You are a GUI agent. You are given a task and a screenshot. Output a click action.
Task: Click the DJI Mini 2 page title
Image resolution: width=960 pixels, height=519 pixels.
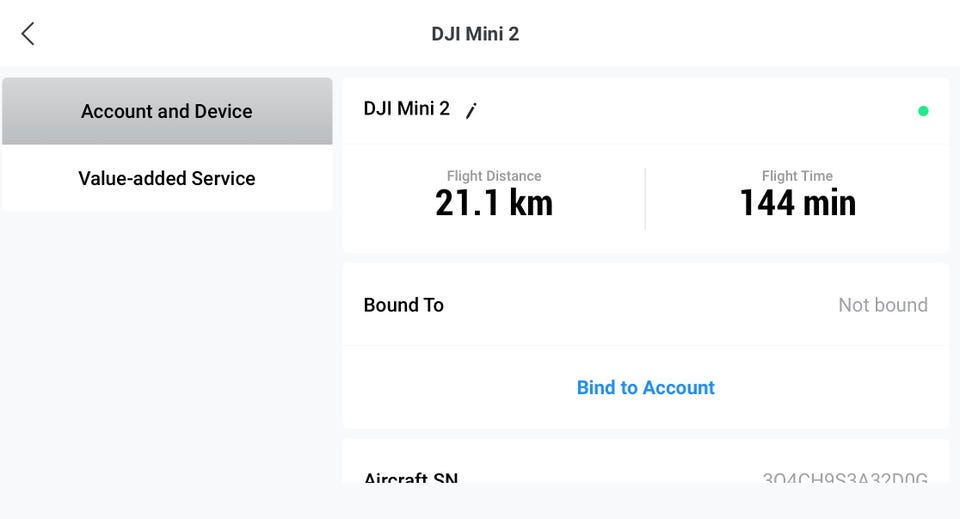pyautogui.click(x=475, y=34)
